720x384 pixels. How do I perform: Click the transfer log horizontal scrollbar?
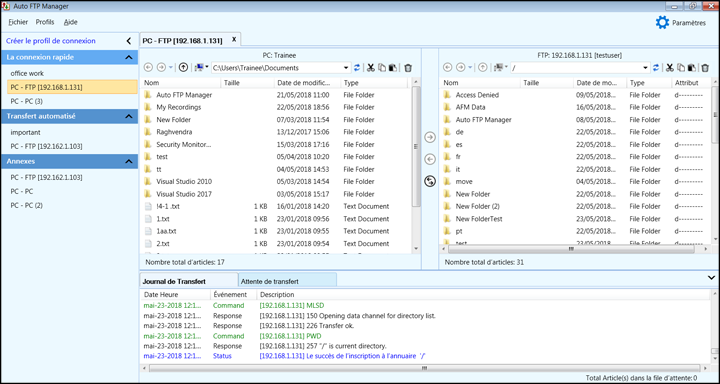pos(424,368)
